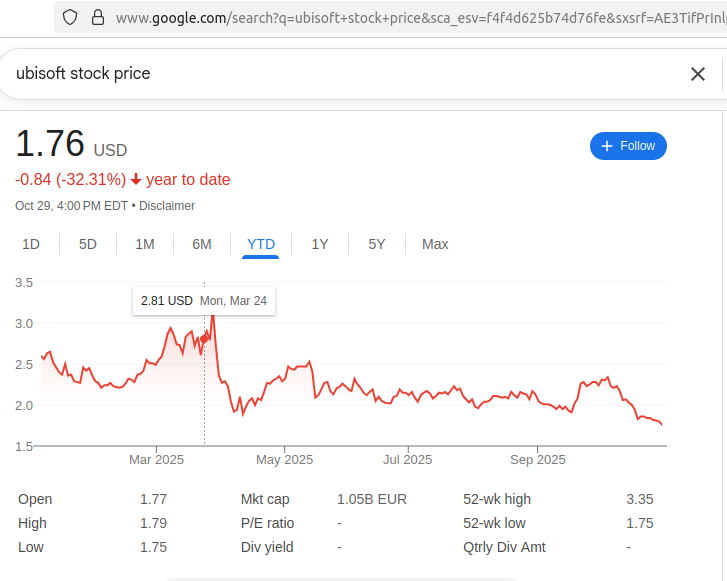727x581 pixels.
Task: Select the 1M time range tab
Action: pyautogui.click(x=145, y=244)
